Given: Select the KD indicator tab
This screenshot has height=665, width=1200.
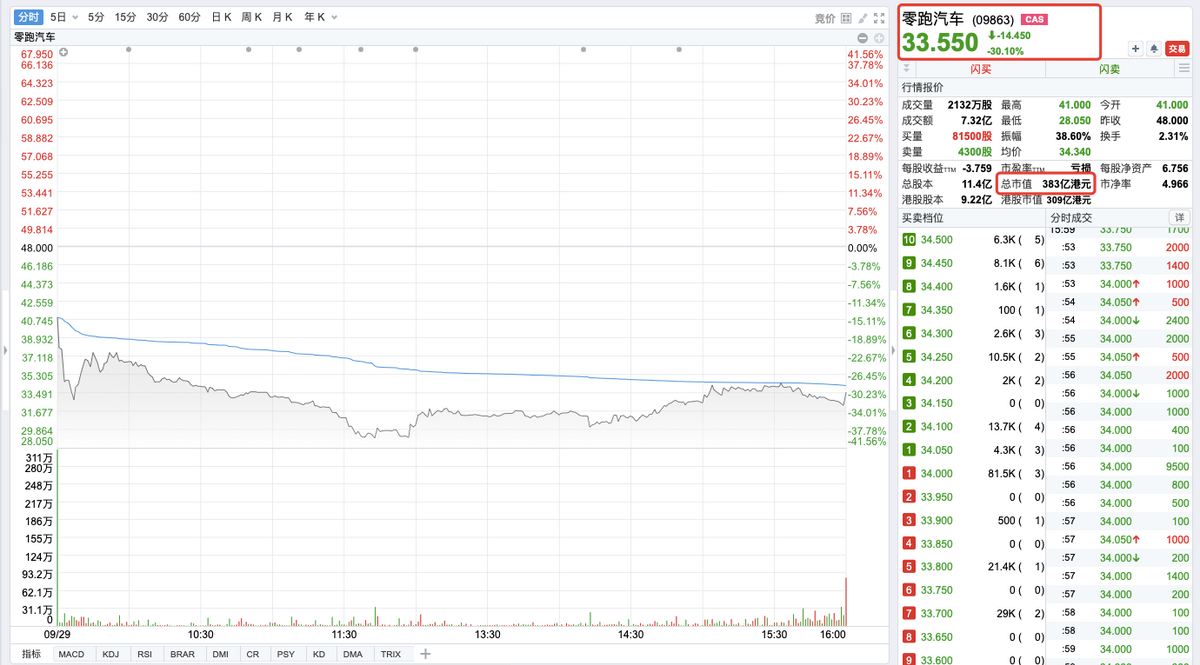Looking at the screenshot, I should [x=318, y=654].
